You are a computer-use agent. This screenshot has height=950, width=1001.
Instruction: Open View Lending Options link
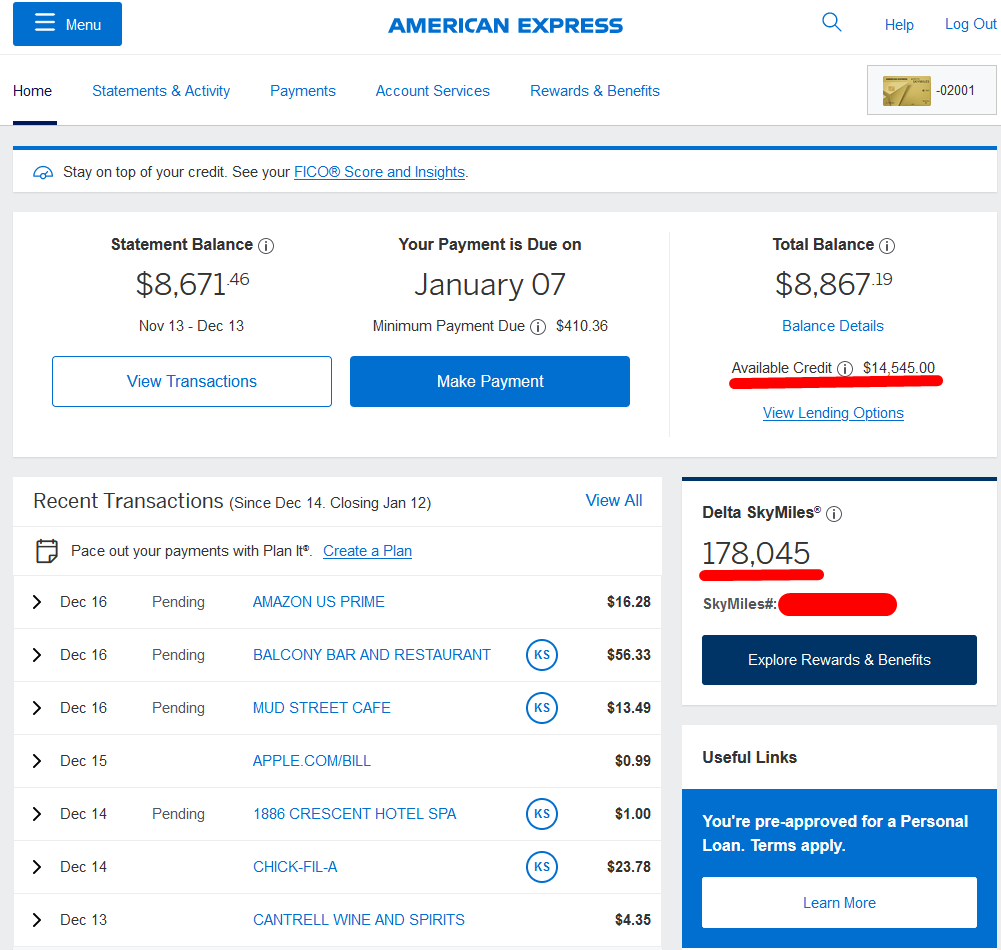tap(833, 413)
